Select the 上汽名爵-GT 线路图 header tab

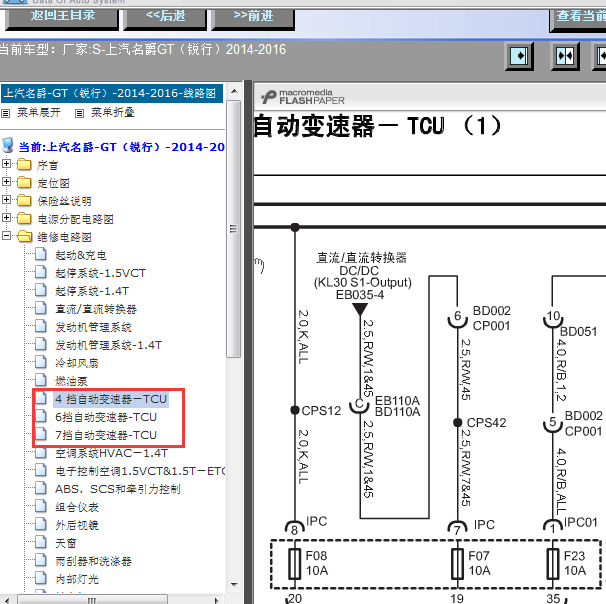click(112, 94)
